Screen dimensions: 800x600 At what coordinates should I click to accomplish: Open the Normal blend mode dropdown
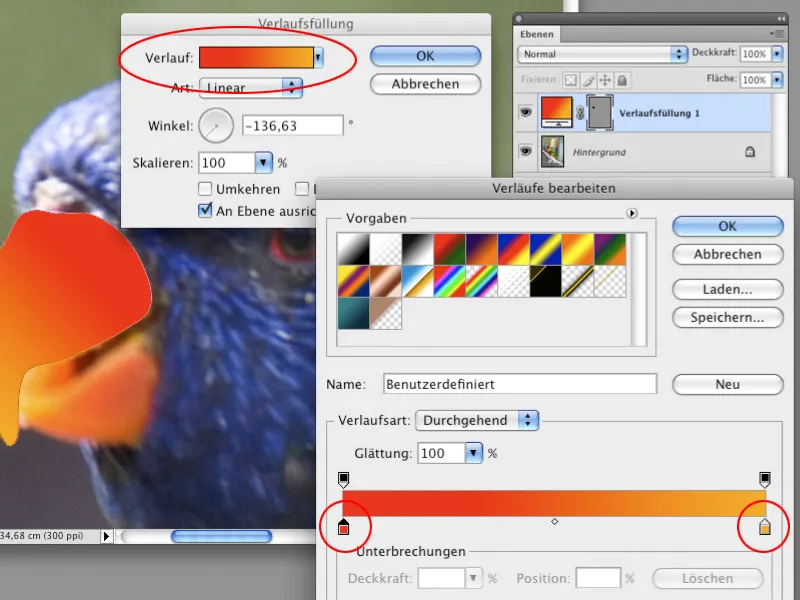pyautogui.click(x=679, y=54)
